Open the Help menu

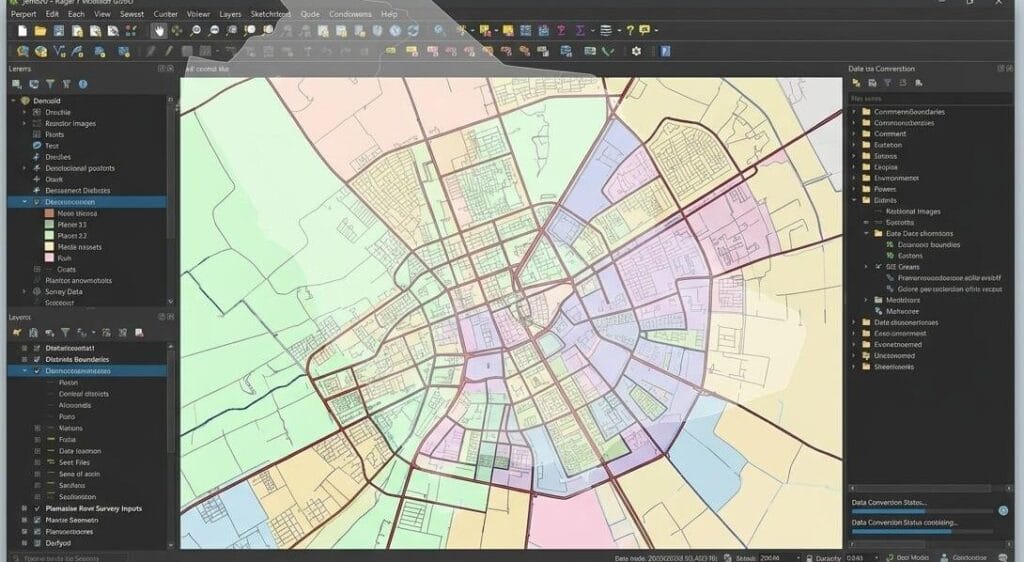pyautogui.click(x=389, y=14)
